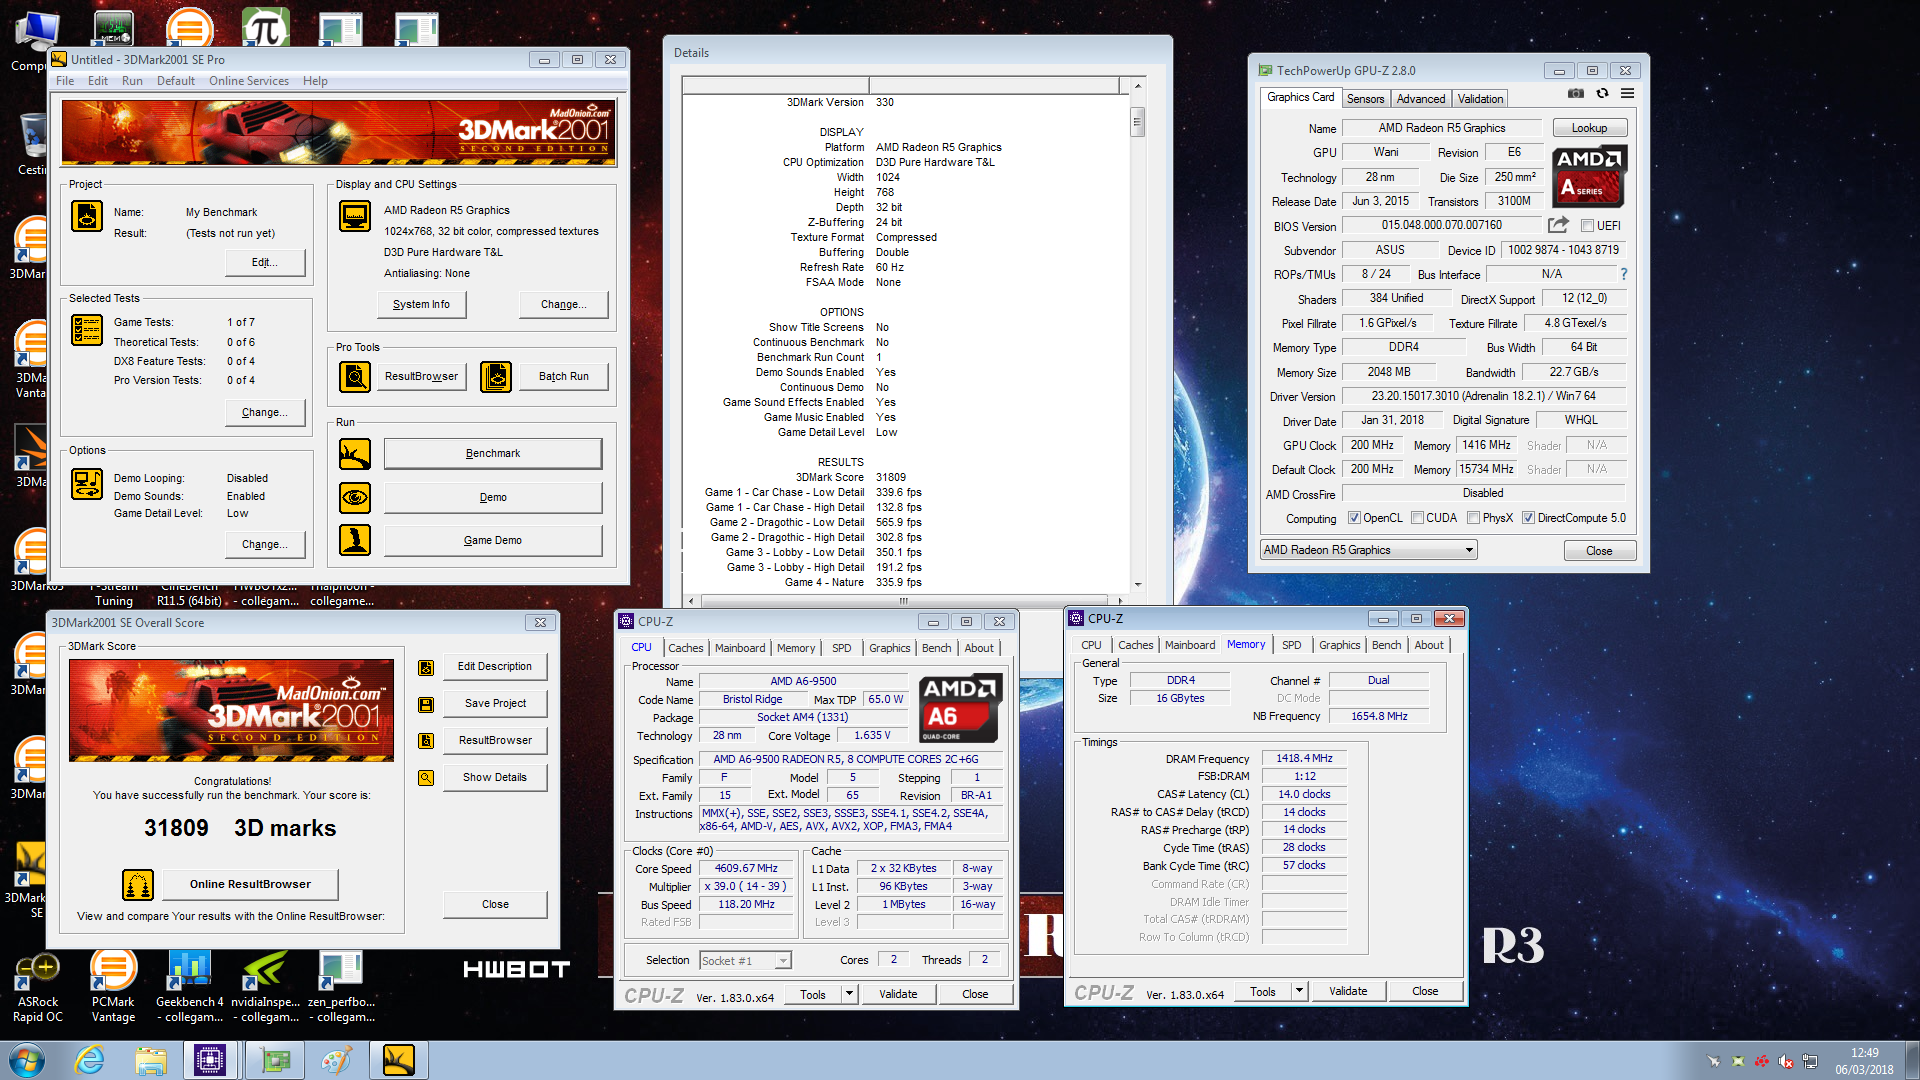Image resolution: width=1920 pixels, height=1080 pixels.
Task: Click the Benchmark button in Run section
Action: [493, 453]
